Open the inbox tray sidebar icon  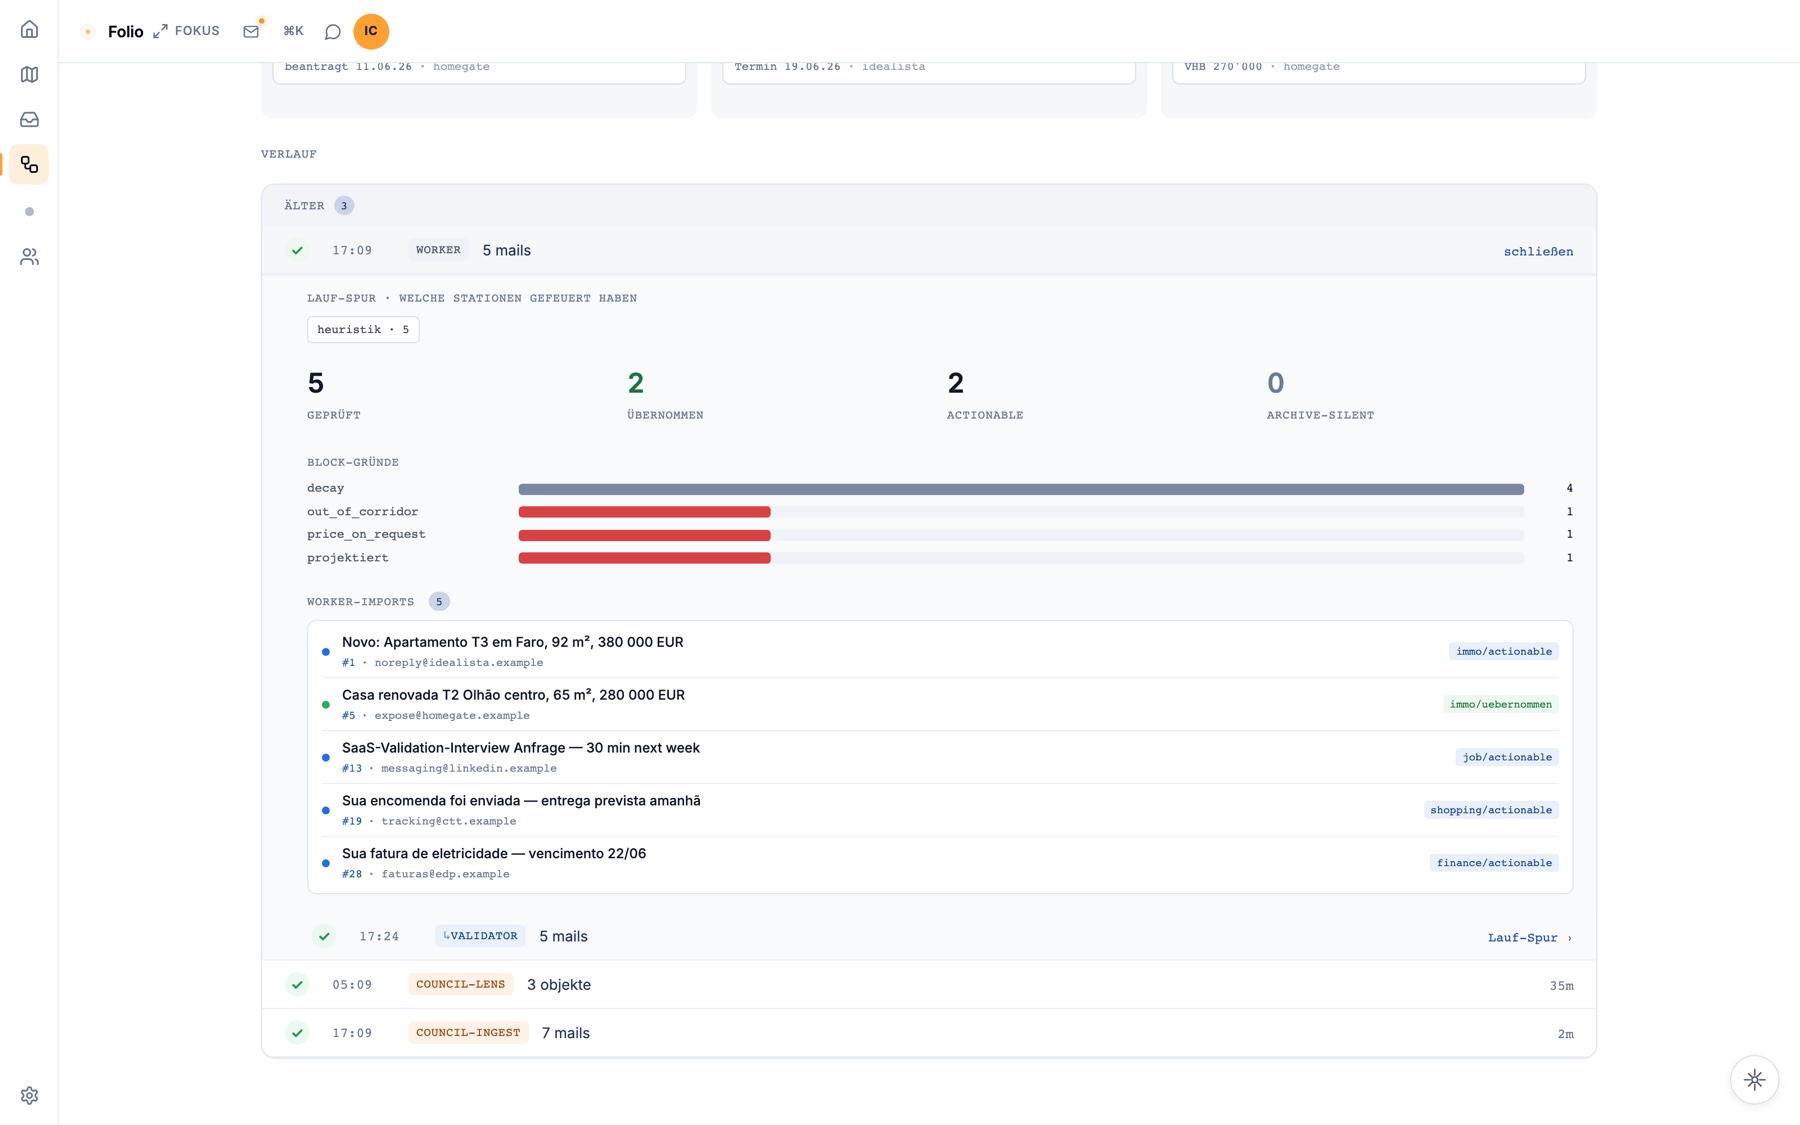(29, 119)
